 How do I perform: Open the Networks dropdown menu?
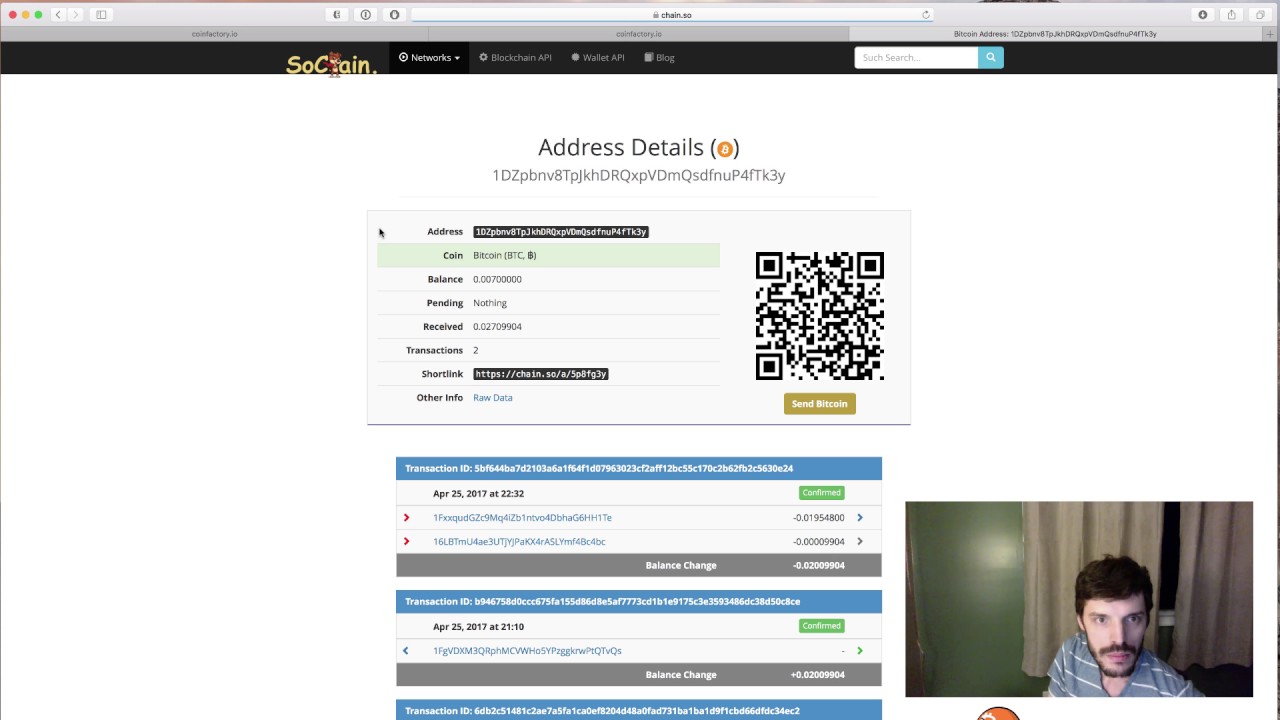[429, 58]
